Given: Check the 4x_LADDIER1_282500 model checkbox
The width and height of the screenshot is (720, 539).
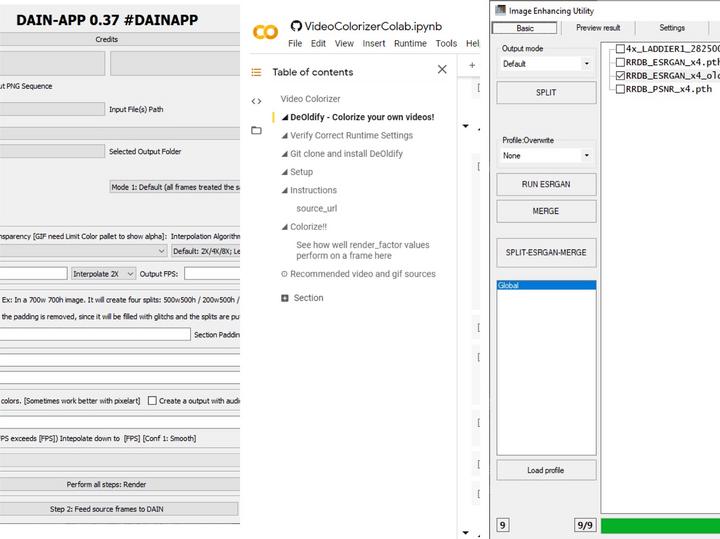Looking at the screenshot, I should click(x=620, y=49).
